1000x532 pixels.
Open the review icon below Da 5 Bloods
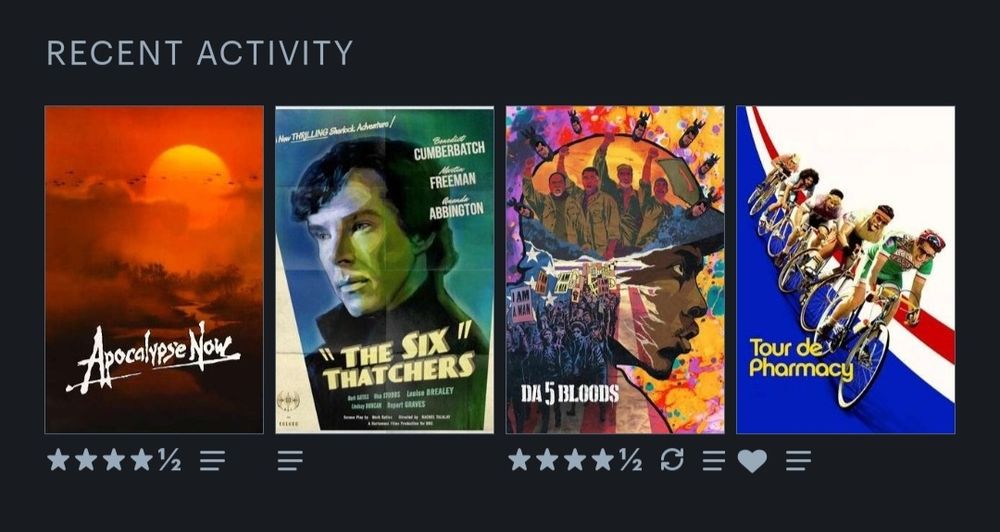click(714, 460)
